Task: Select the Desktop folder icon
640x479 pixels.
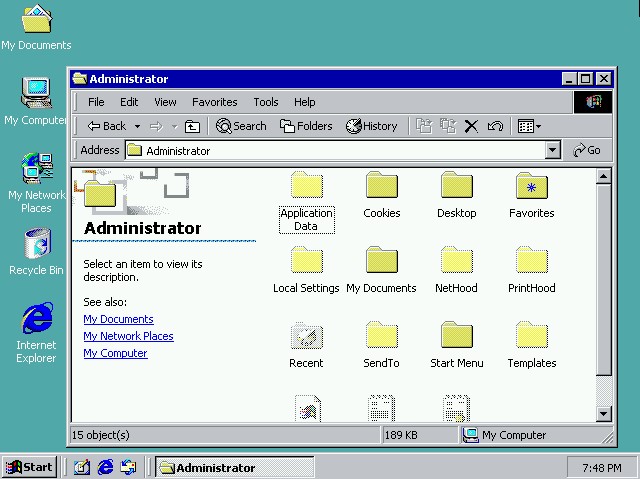Action: (x=457, y=186)
